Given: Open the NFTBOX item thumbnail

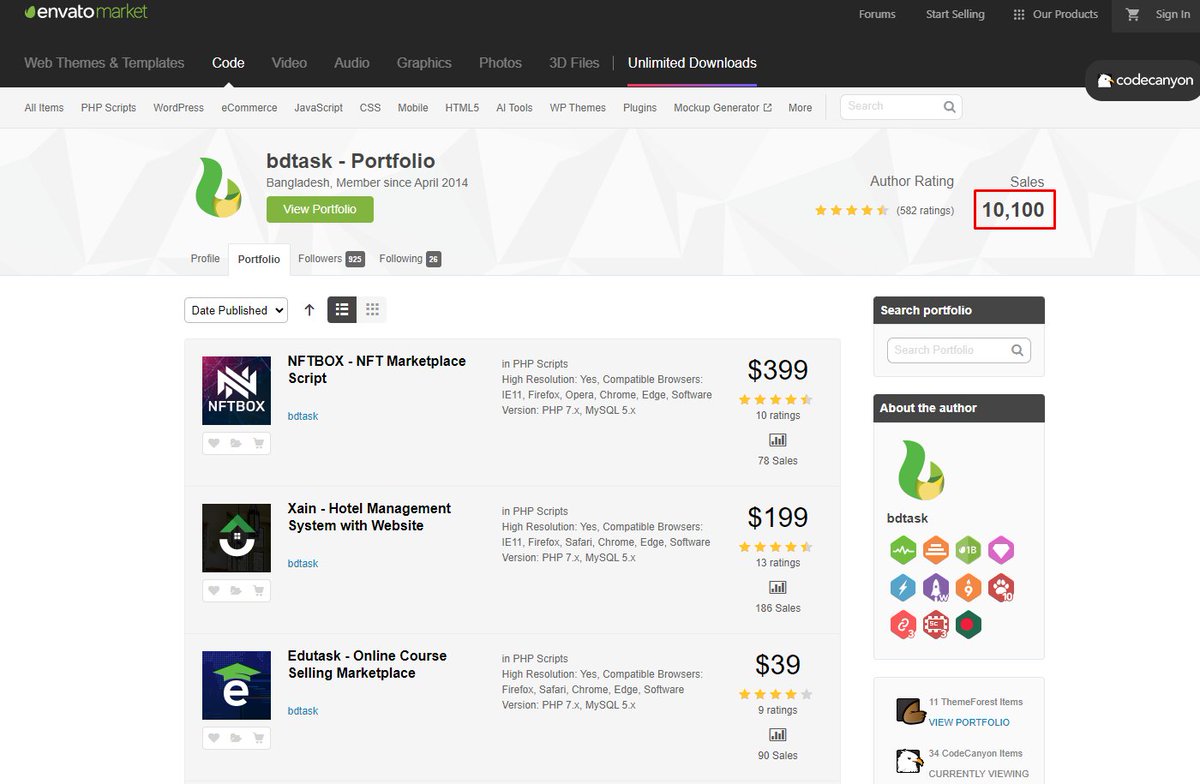Looking at the screenshot, I should click(x=236, y=390).
